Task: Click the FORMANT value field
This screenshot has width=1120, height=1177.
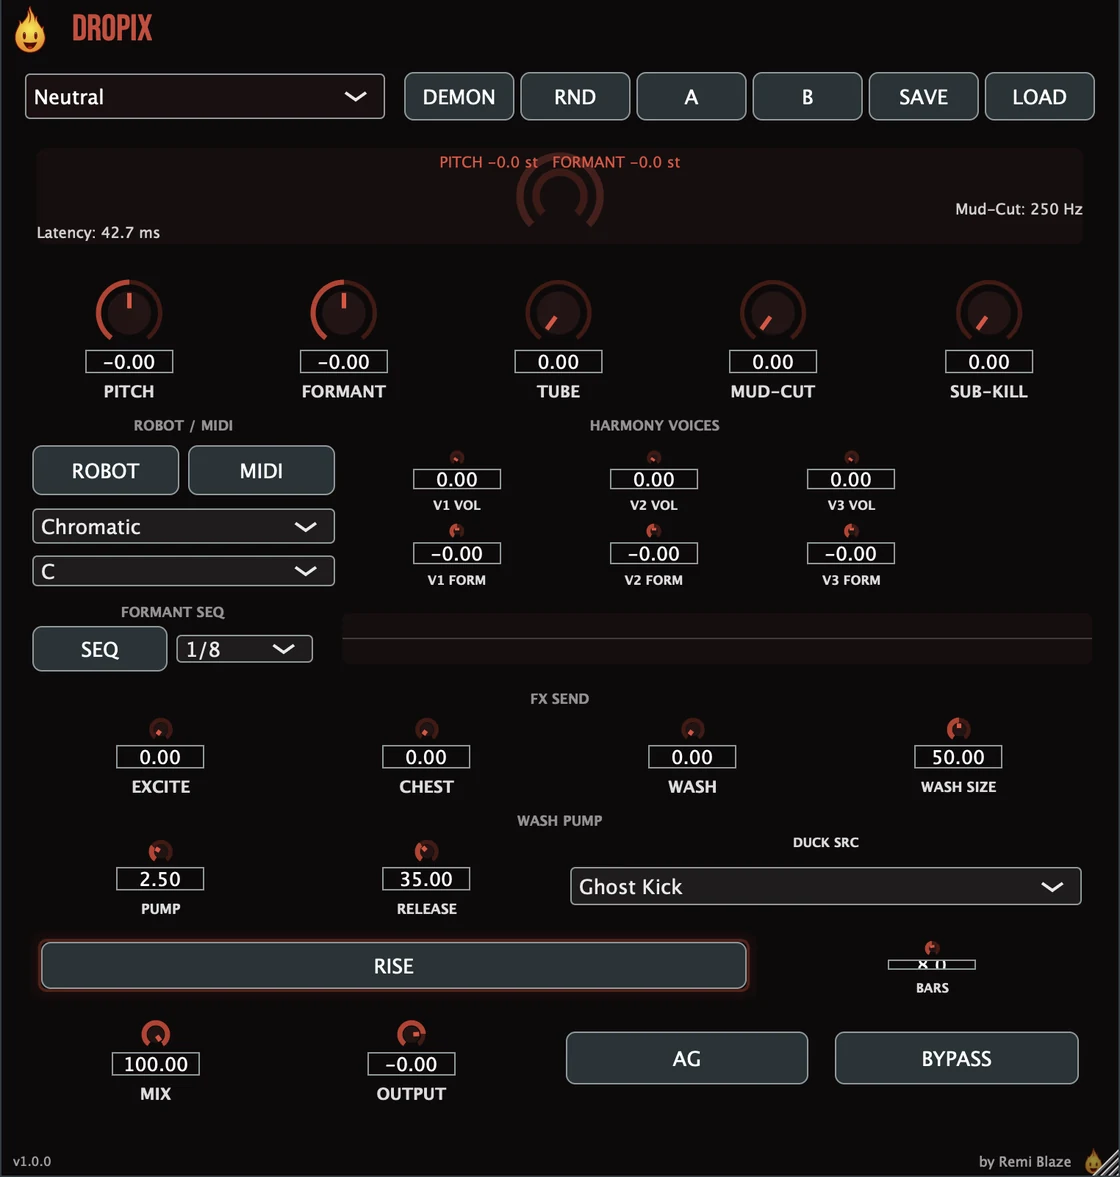Action: click(344, 362)
